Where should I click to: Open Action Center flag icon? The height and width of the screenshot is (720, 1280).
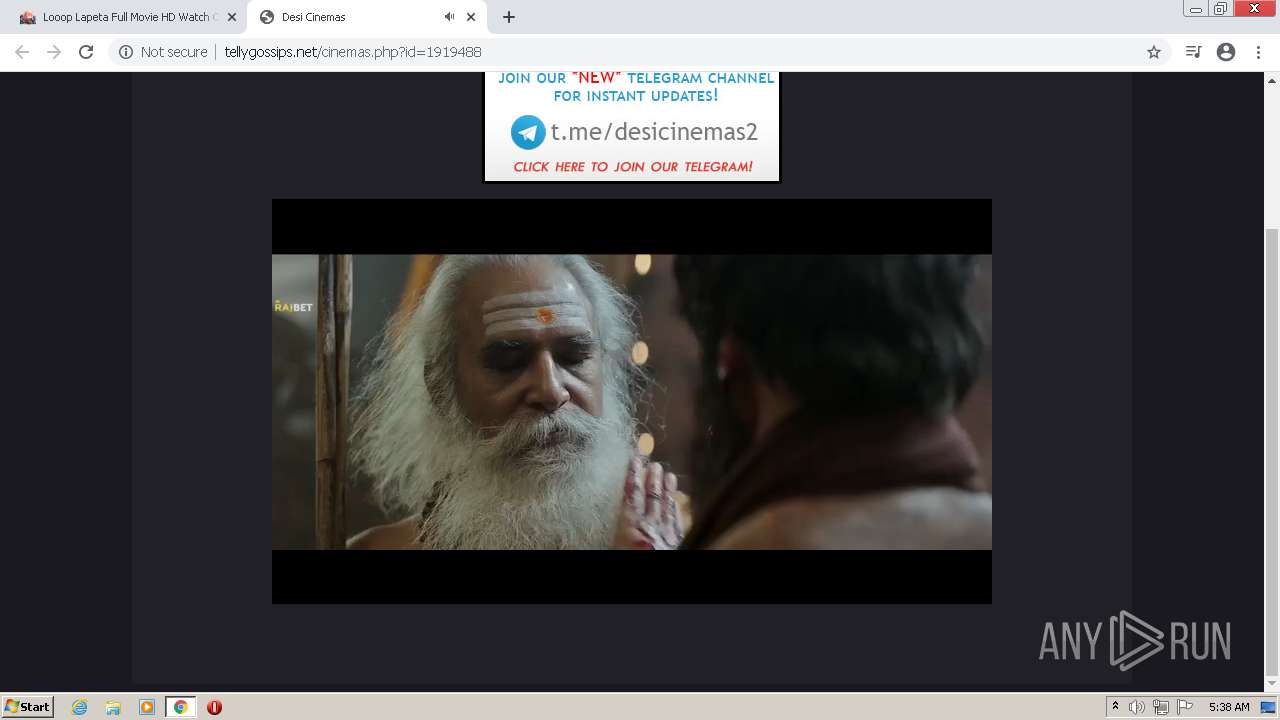(x=1185, y=707)
